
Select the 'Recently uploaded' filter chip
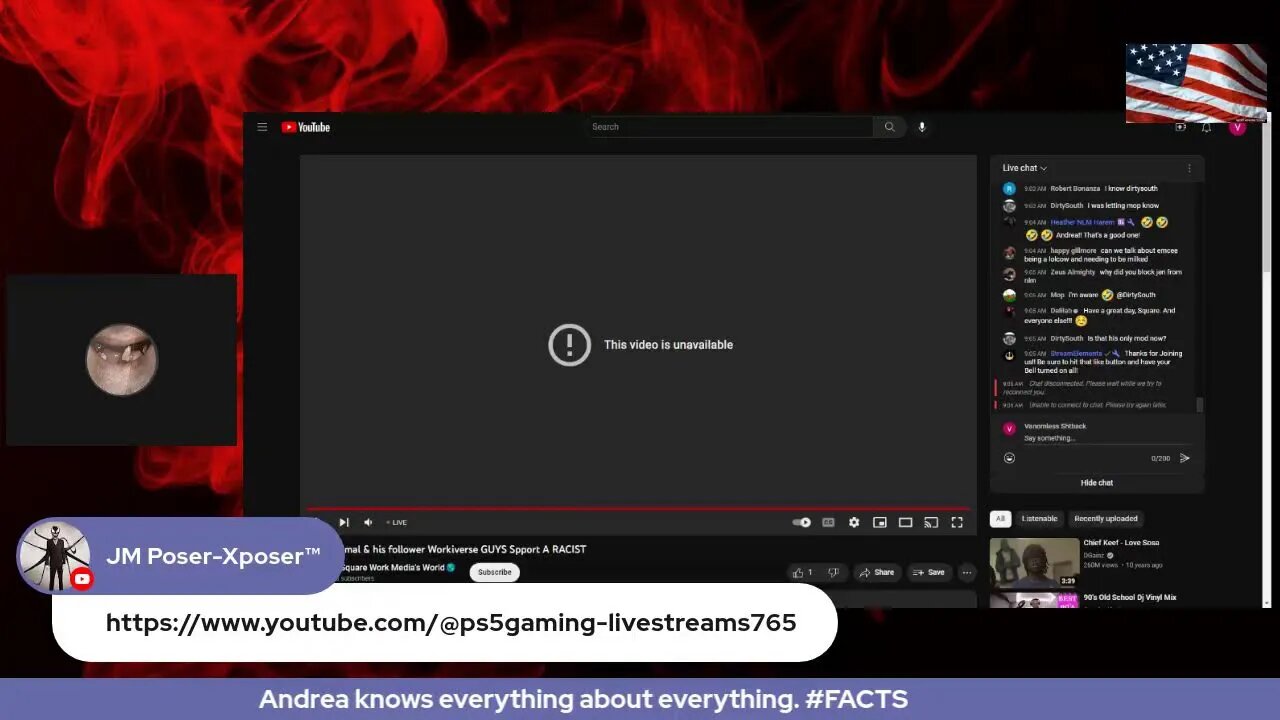click(1106, 519)
